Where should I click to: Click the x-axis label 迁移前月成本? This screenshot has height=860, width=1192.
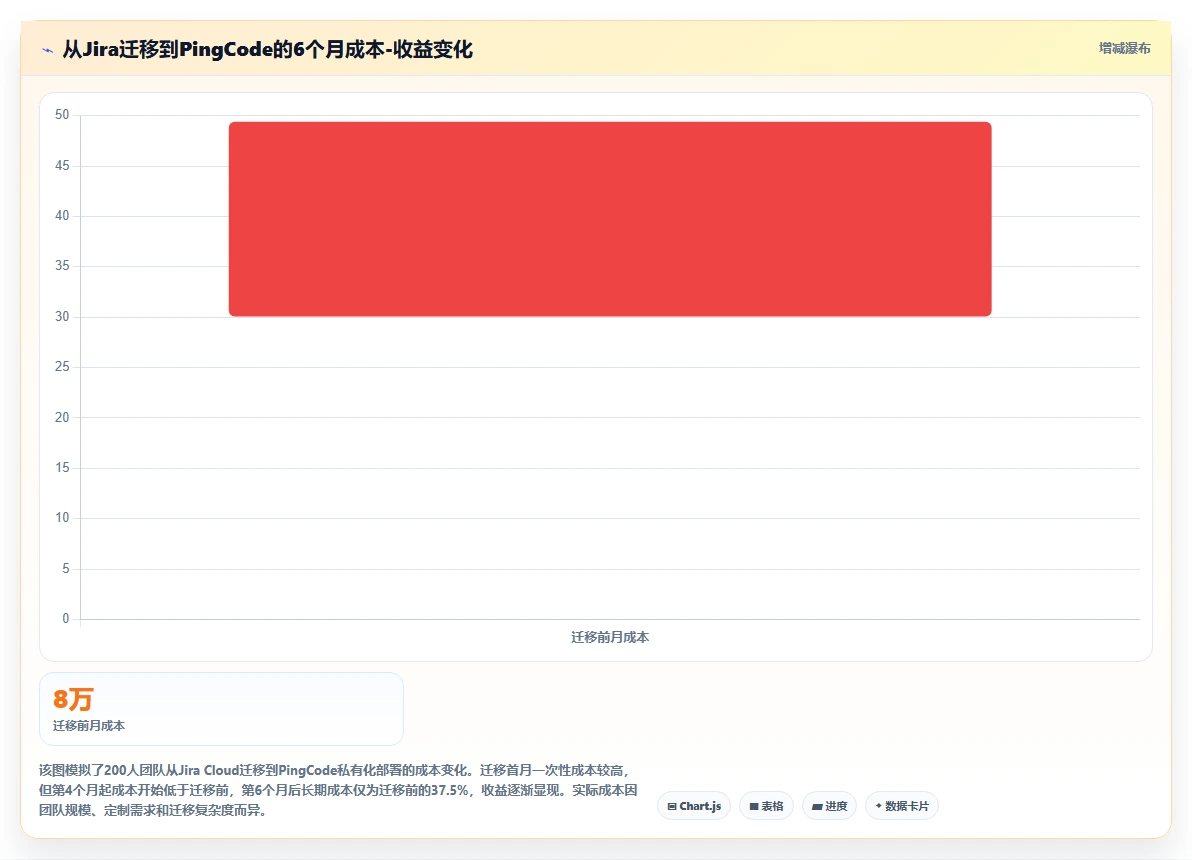point(610,637)
